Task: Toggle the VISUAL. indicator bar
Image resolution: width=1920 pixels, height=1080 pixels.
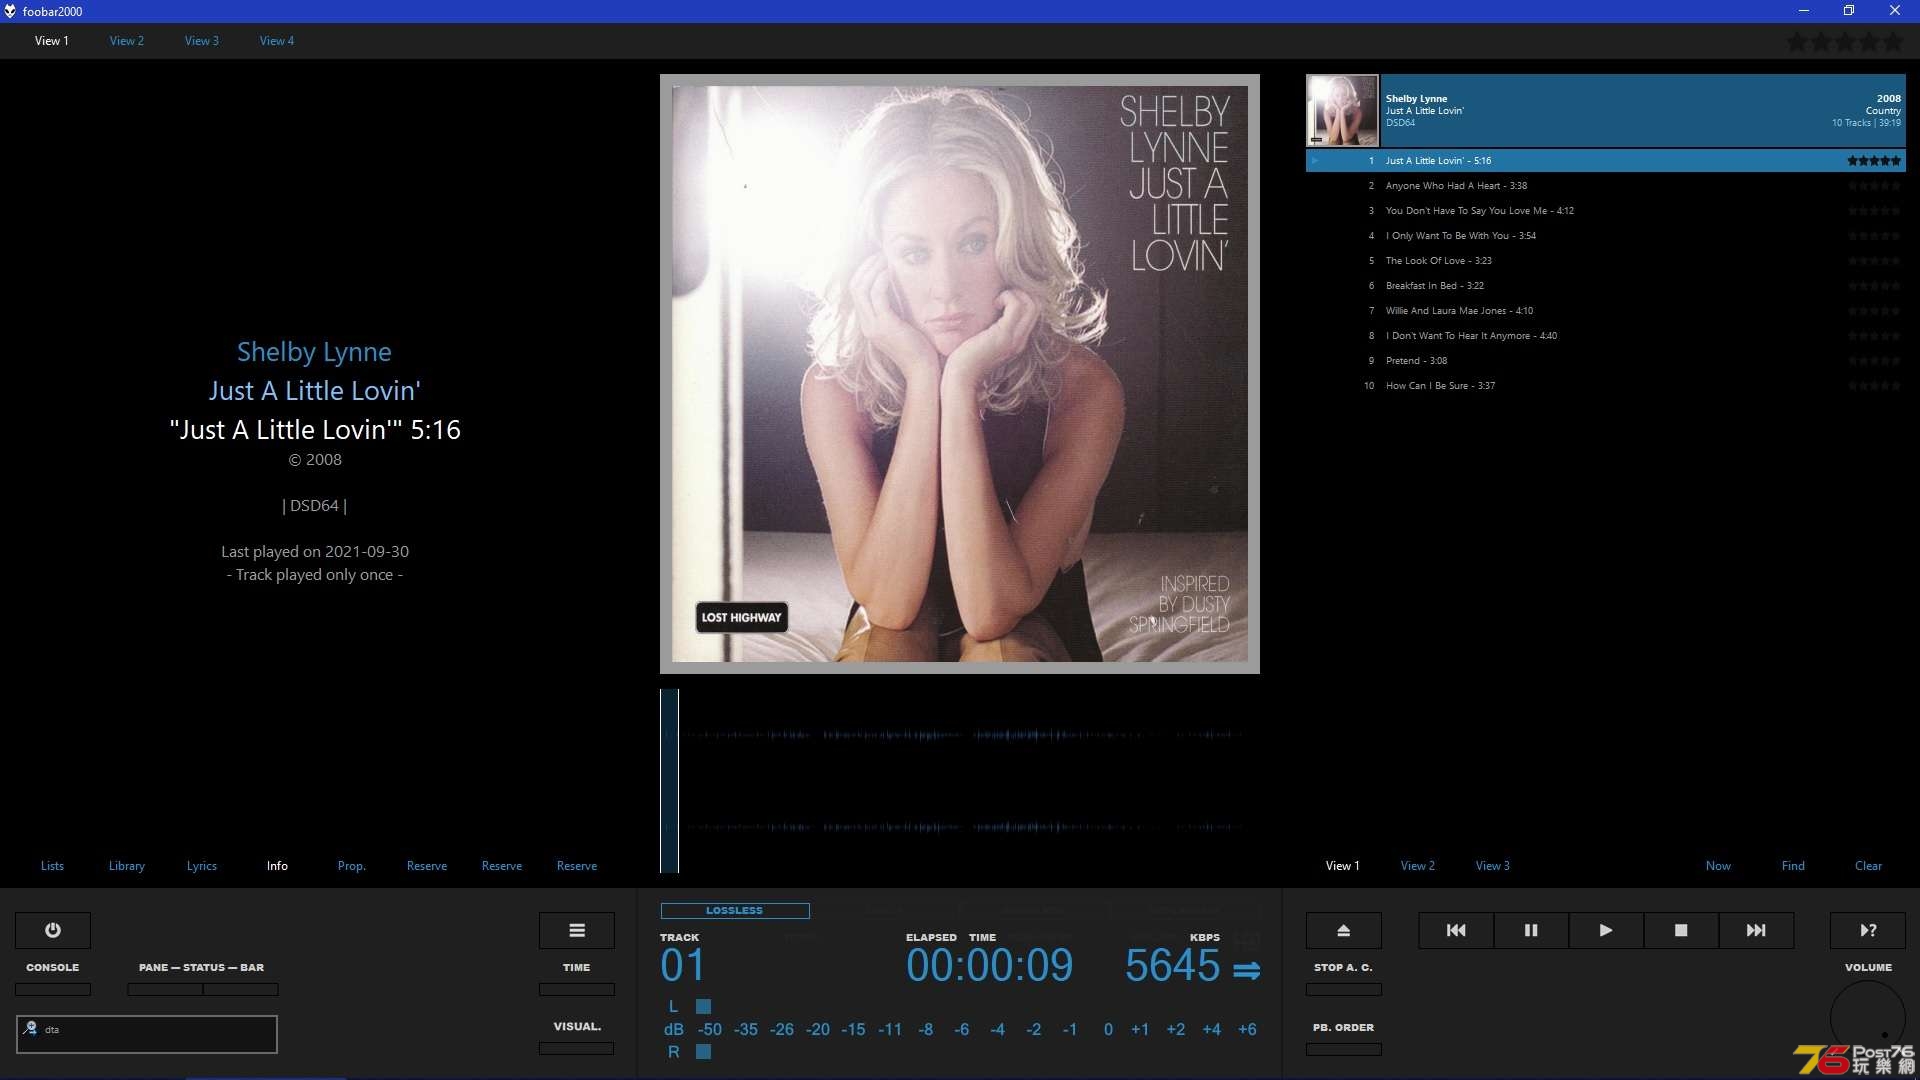Action: point(577,1048)
